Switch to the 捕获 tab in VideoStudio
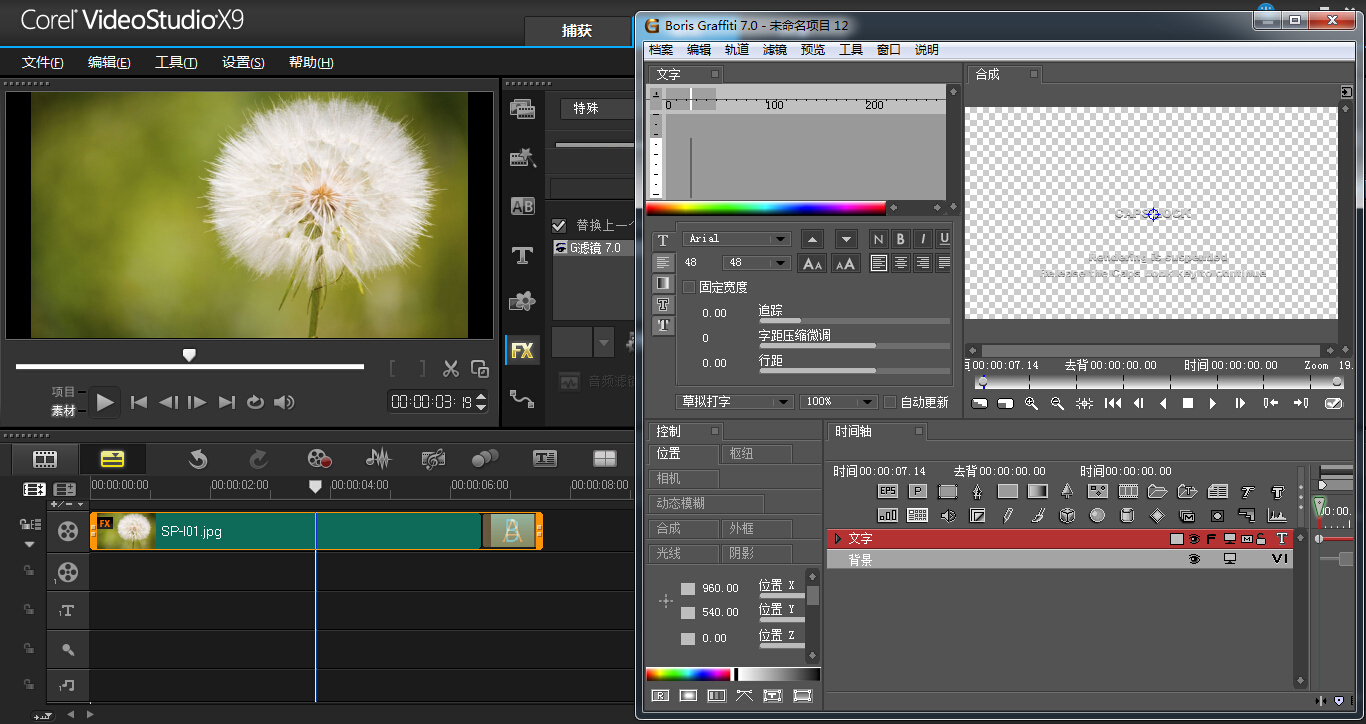 (x=577, y=31)
